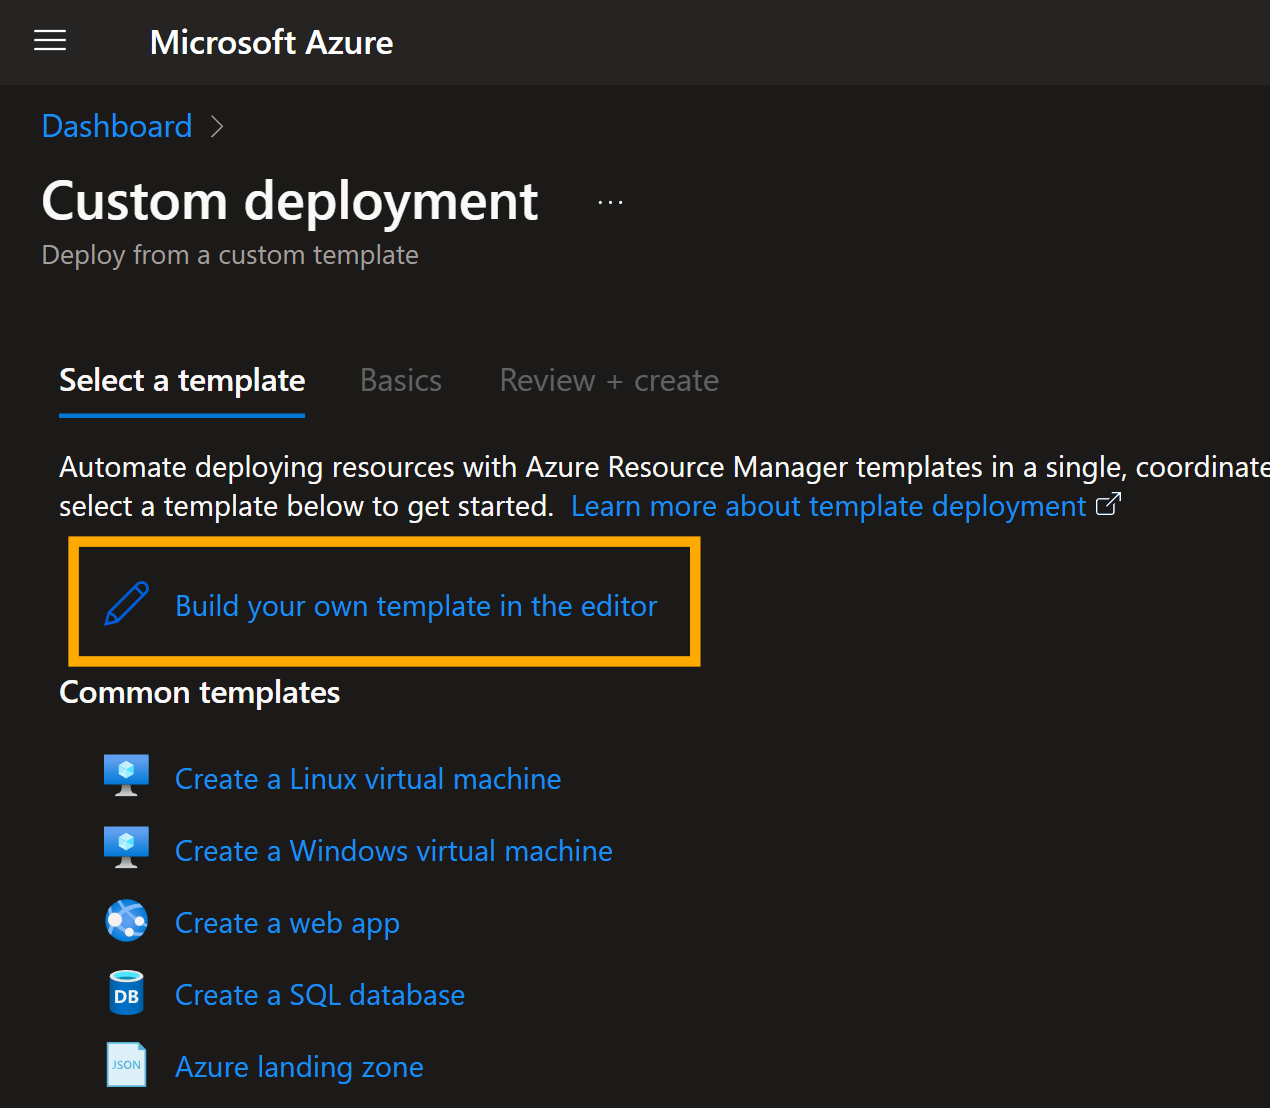Open the Create a SQL database template

[319, 994]
